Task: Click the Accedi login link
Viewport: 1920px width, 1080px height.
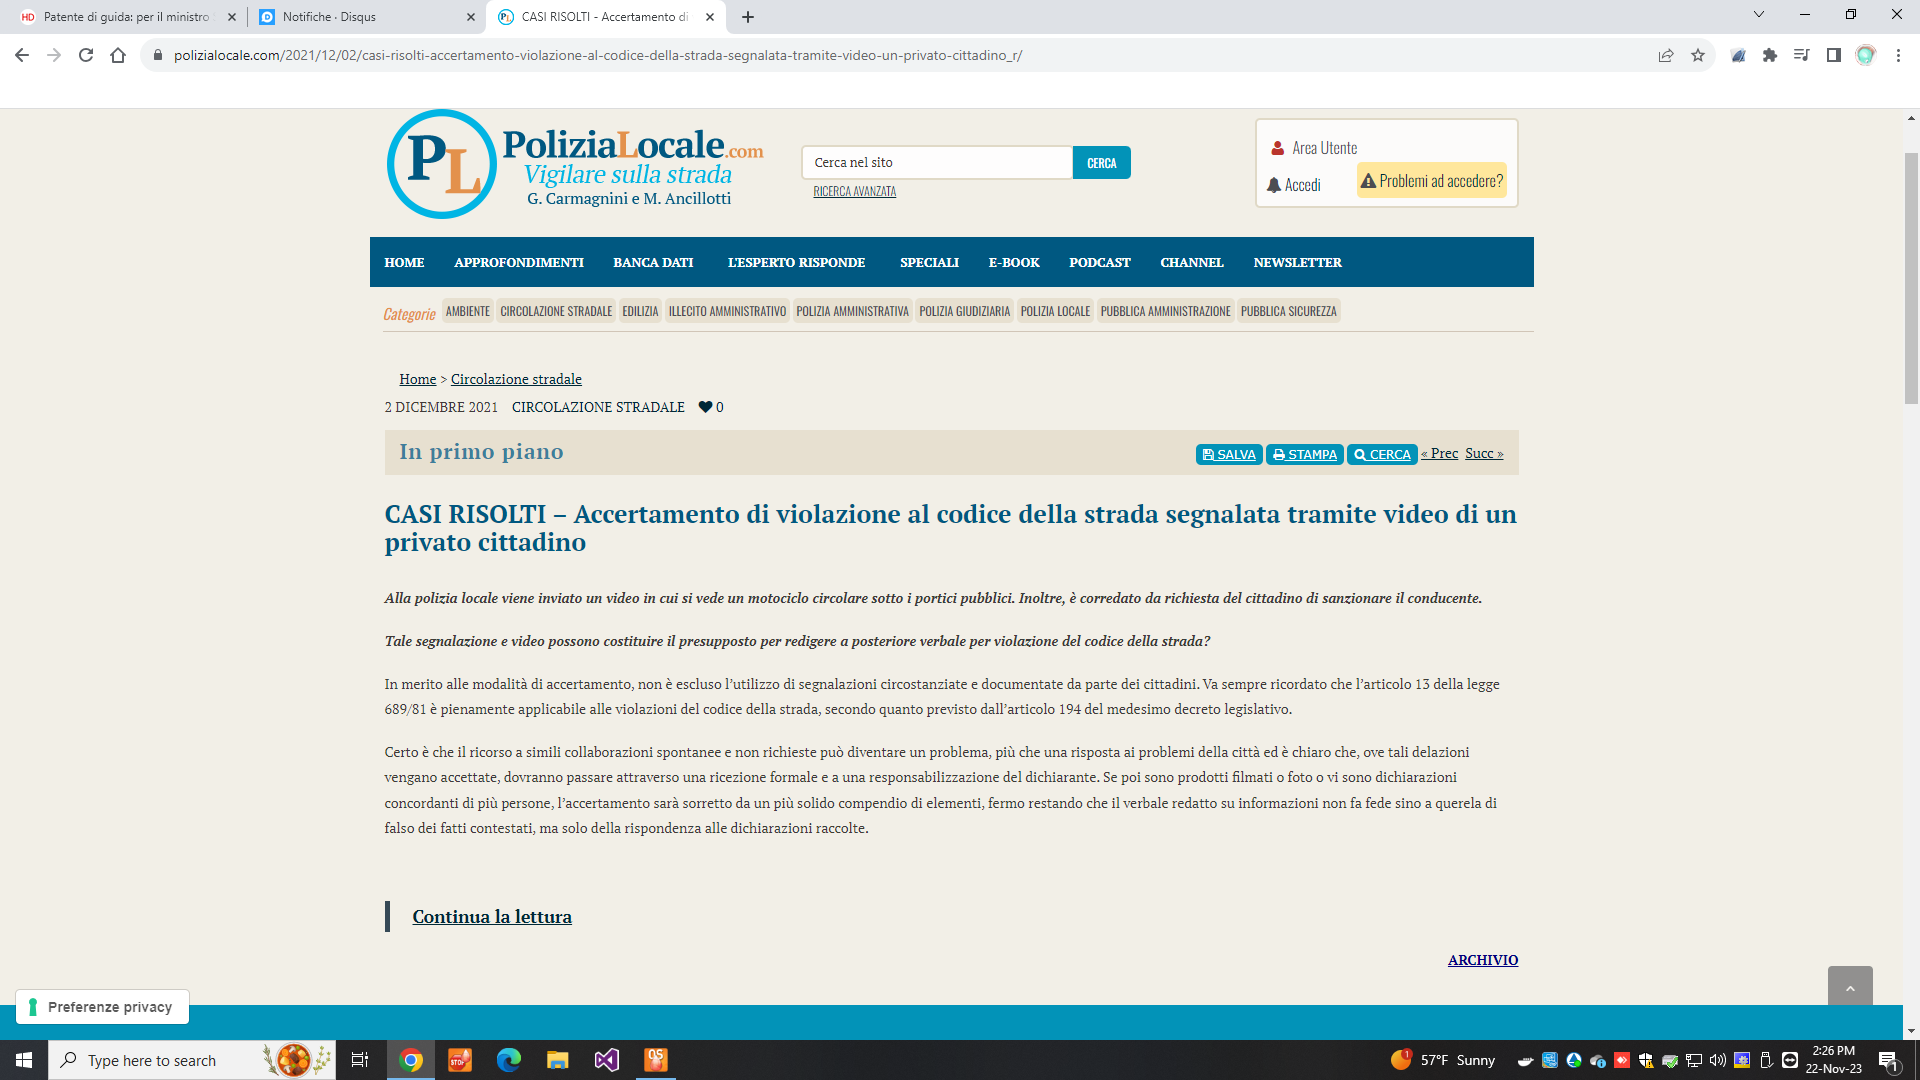Action: tap(1294, 185)
